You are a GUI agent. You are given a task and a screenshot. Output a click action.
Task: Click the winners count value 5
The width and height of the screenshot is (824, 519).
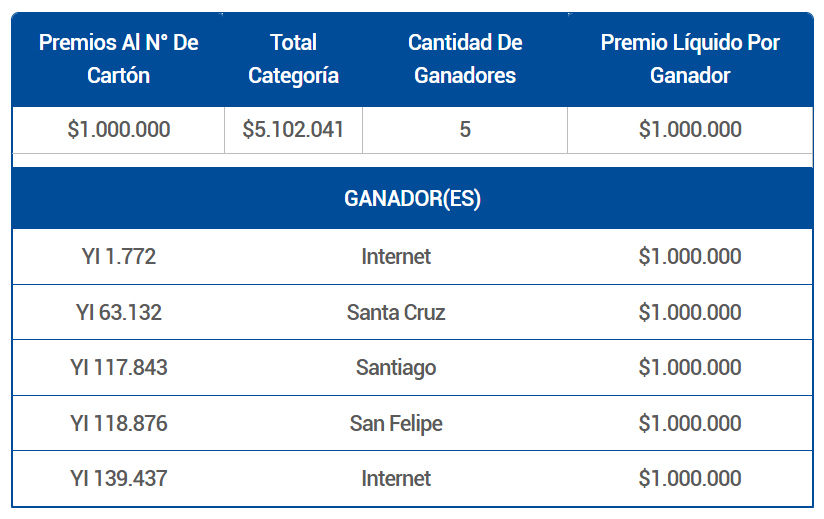[465, 130]
